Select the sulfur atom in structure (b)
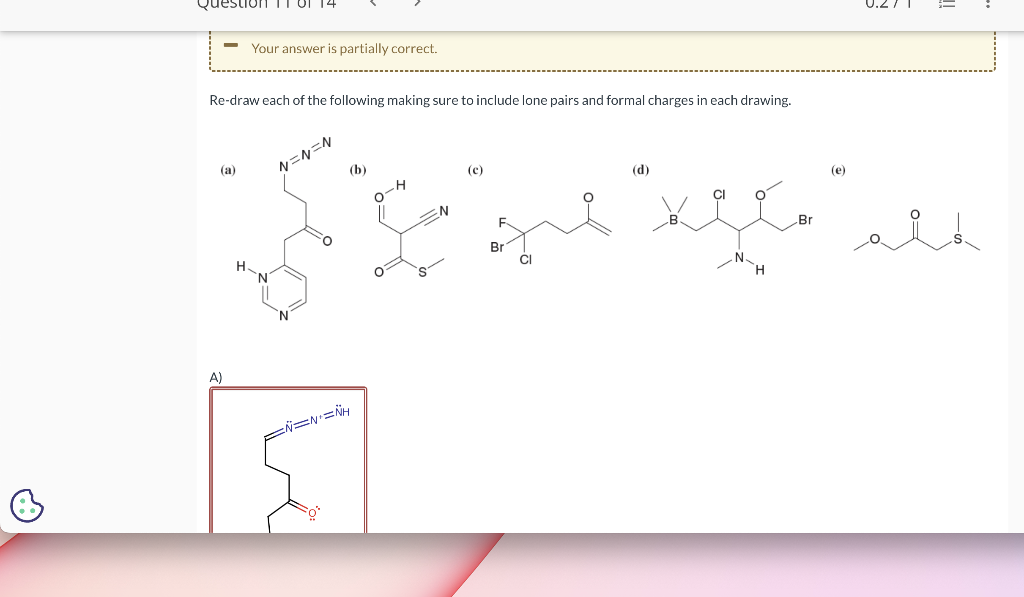 421,269
